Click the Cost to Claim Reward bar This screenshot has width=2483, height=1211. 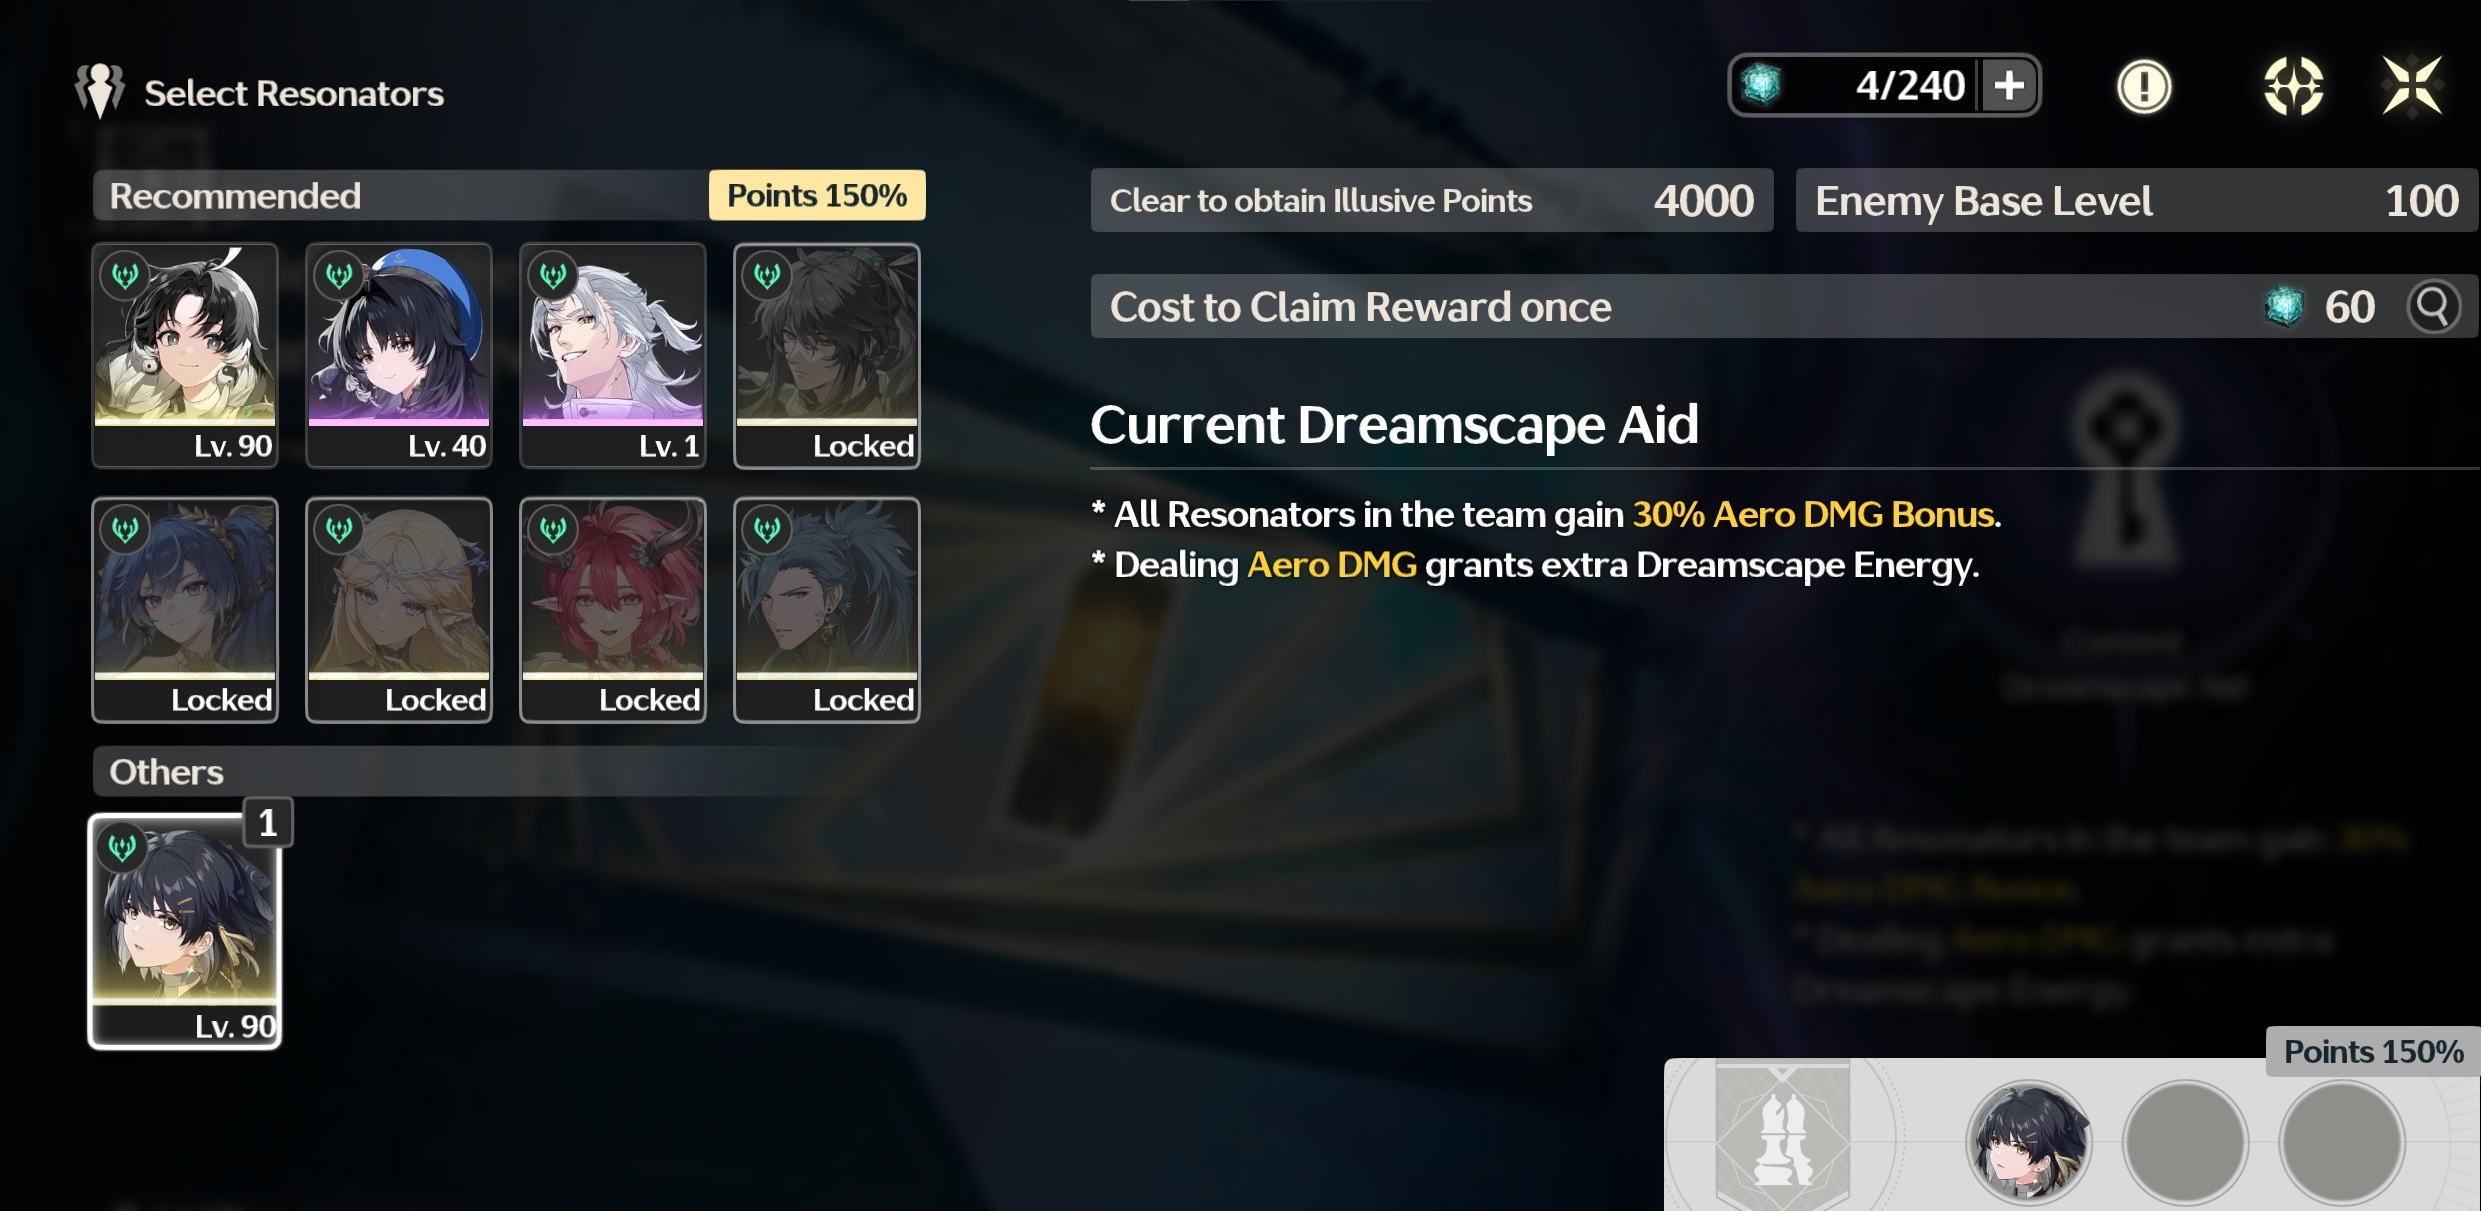[1784, 306]
